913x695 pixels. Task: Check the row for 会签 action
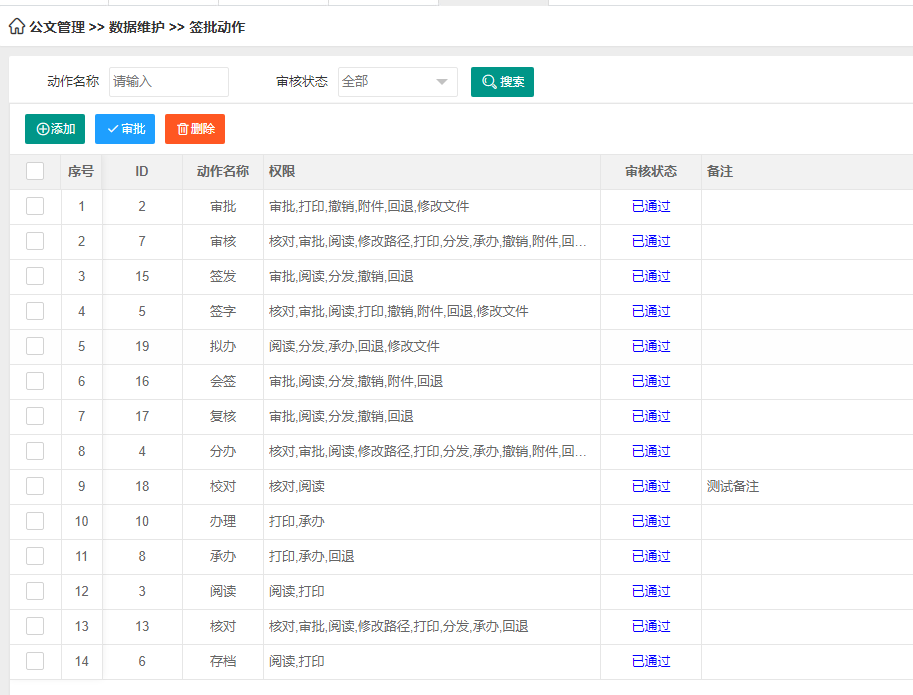[x=35, y=381]
